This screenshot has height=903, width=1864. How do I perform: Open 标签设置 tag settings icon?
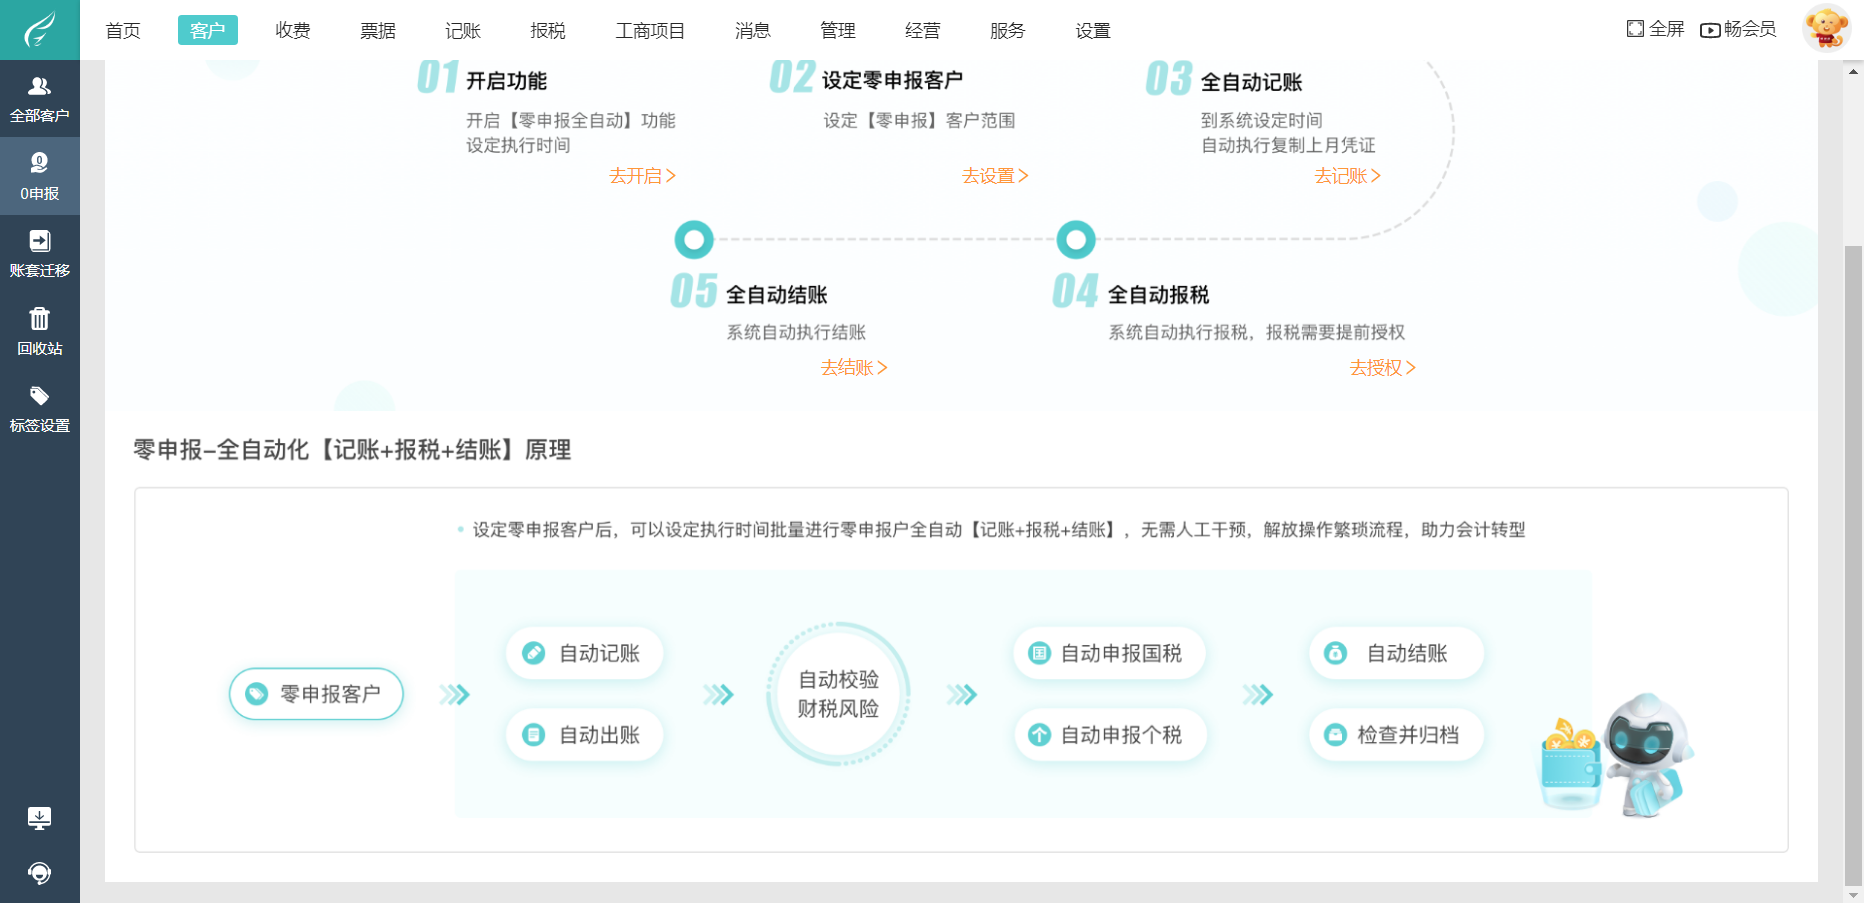coord(40,407)
